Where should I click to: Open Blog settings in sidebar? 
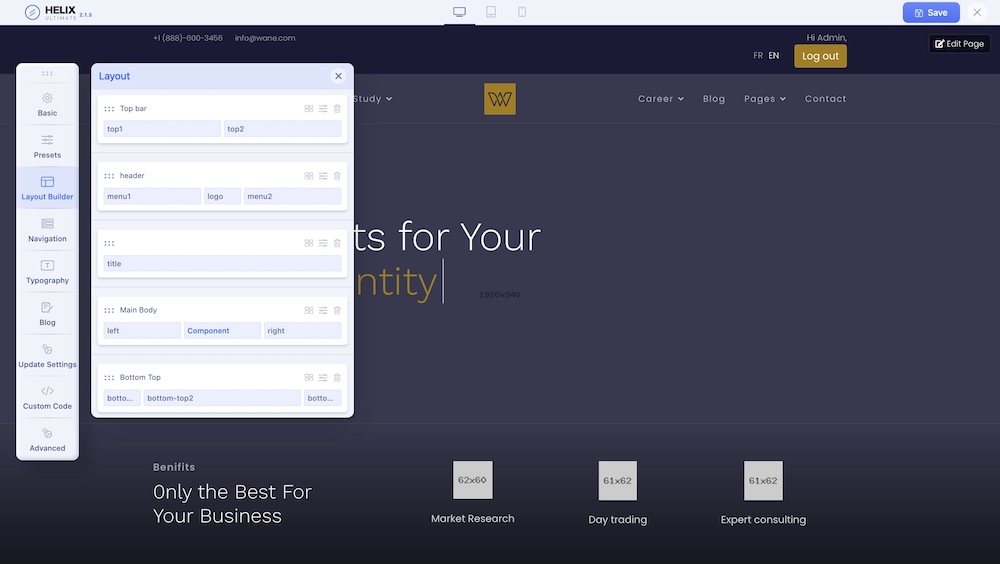[x=47, y=314]
